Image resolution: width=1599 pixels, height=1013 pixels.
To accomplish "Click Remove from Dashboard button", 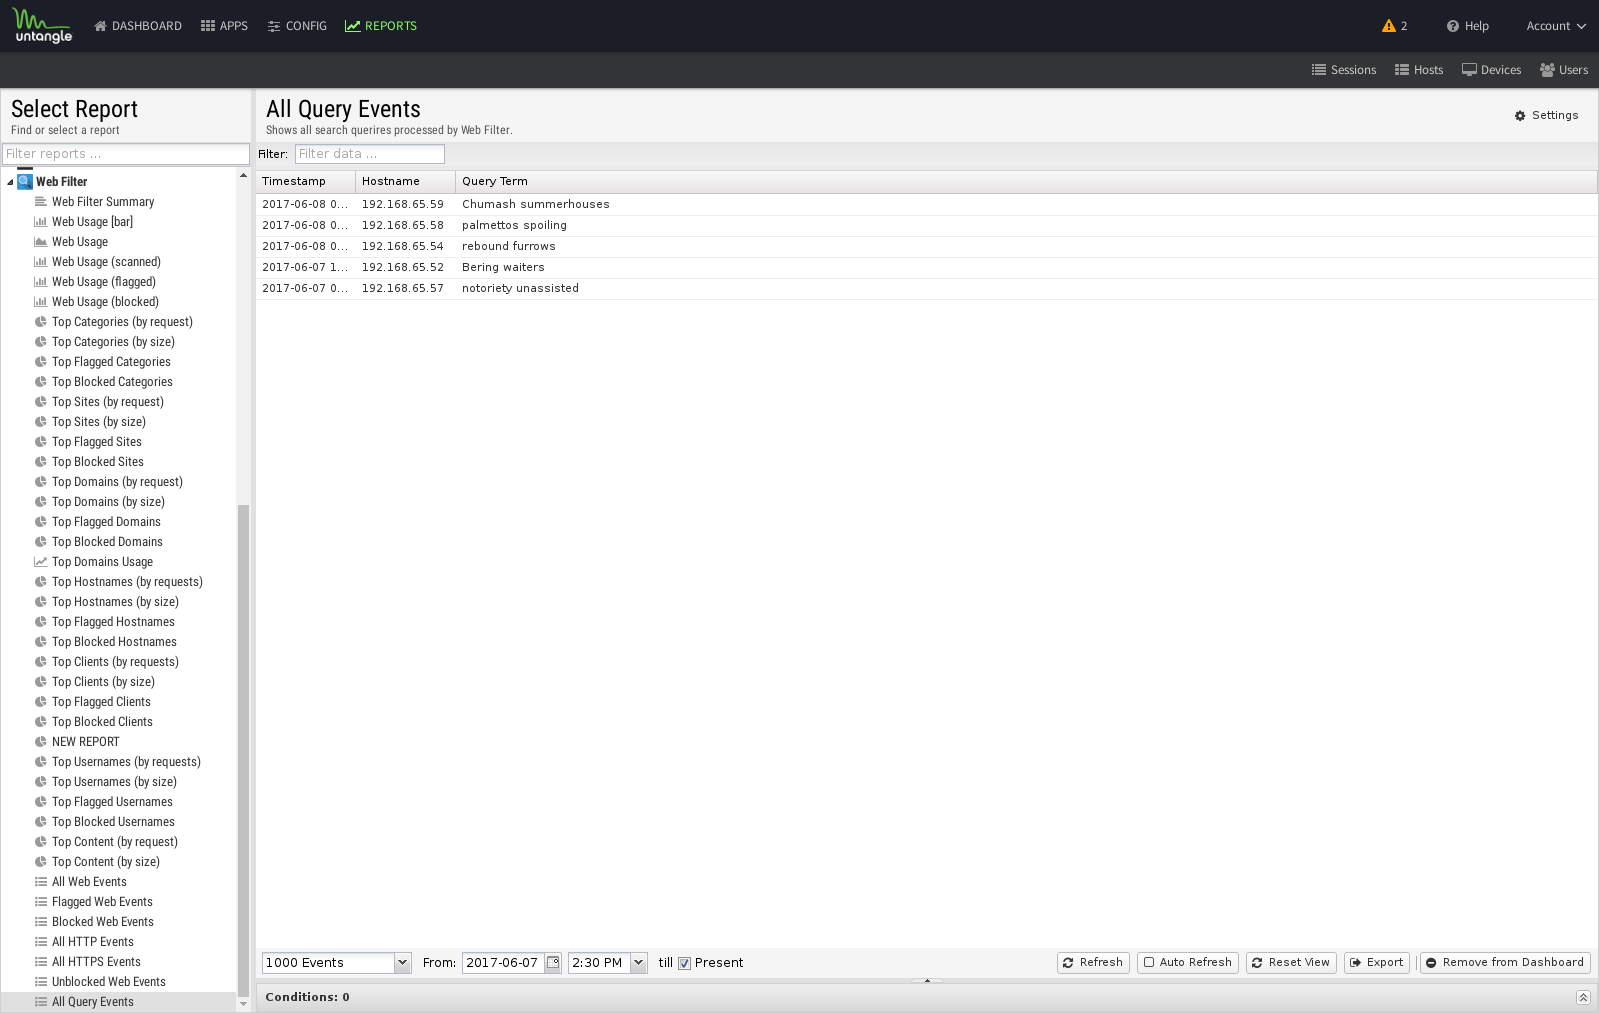I will tap(1504, 963).
